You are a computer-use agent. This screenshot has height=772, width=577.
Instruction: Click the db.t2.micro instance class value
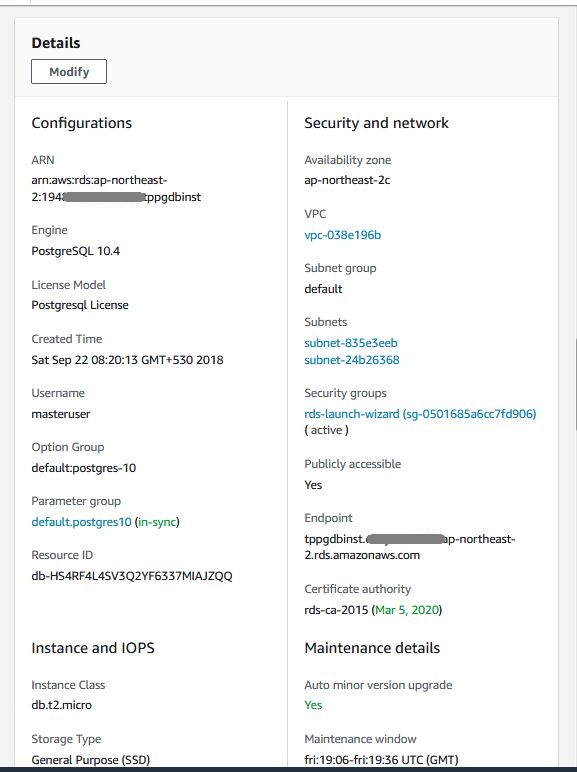(x=62, y=705)
